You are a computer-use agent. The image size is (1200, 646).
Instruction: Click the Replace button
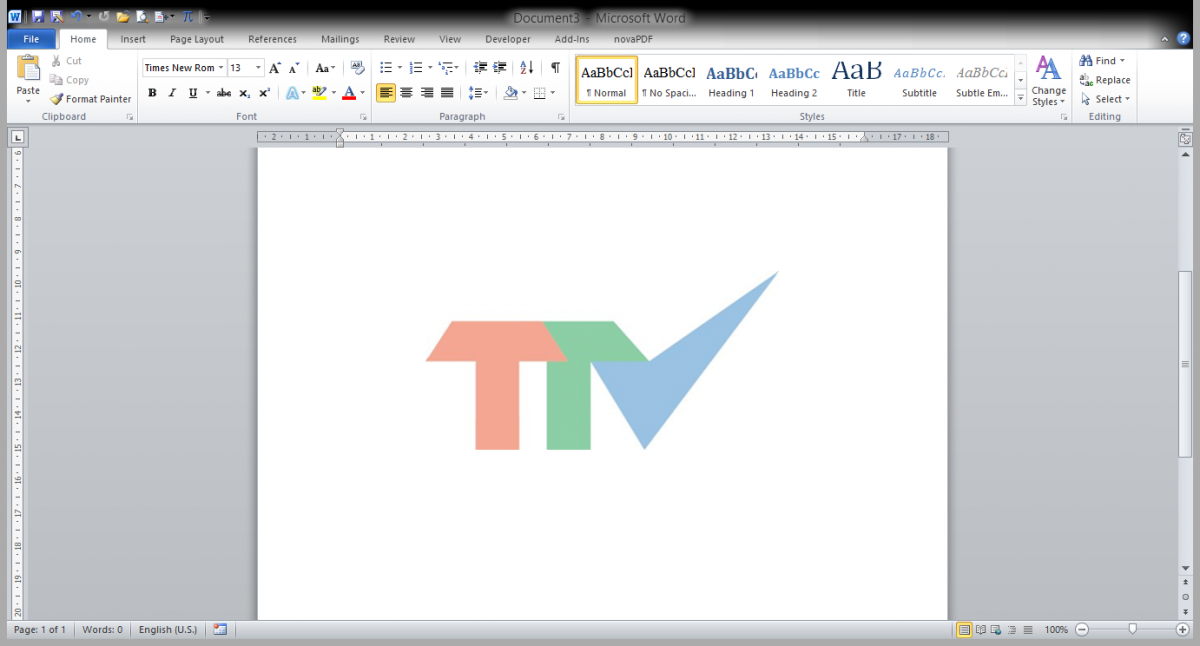click(1105, 80)
